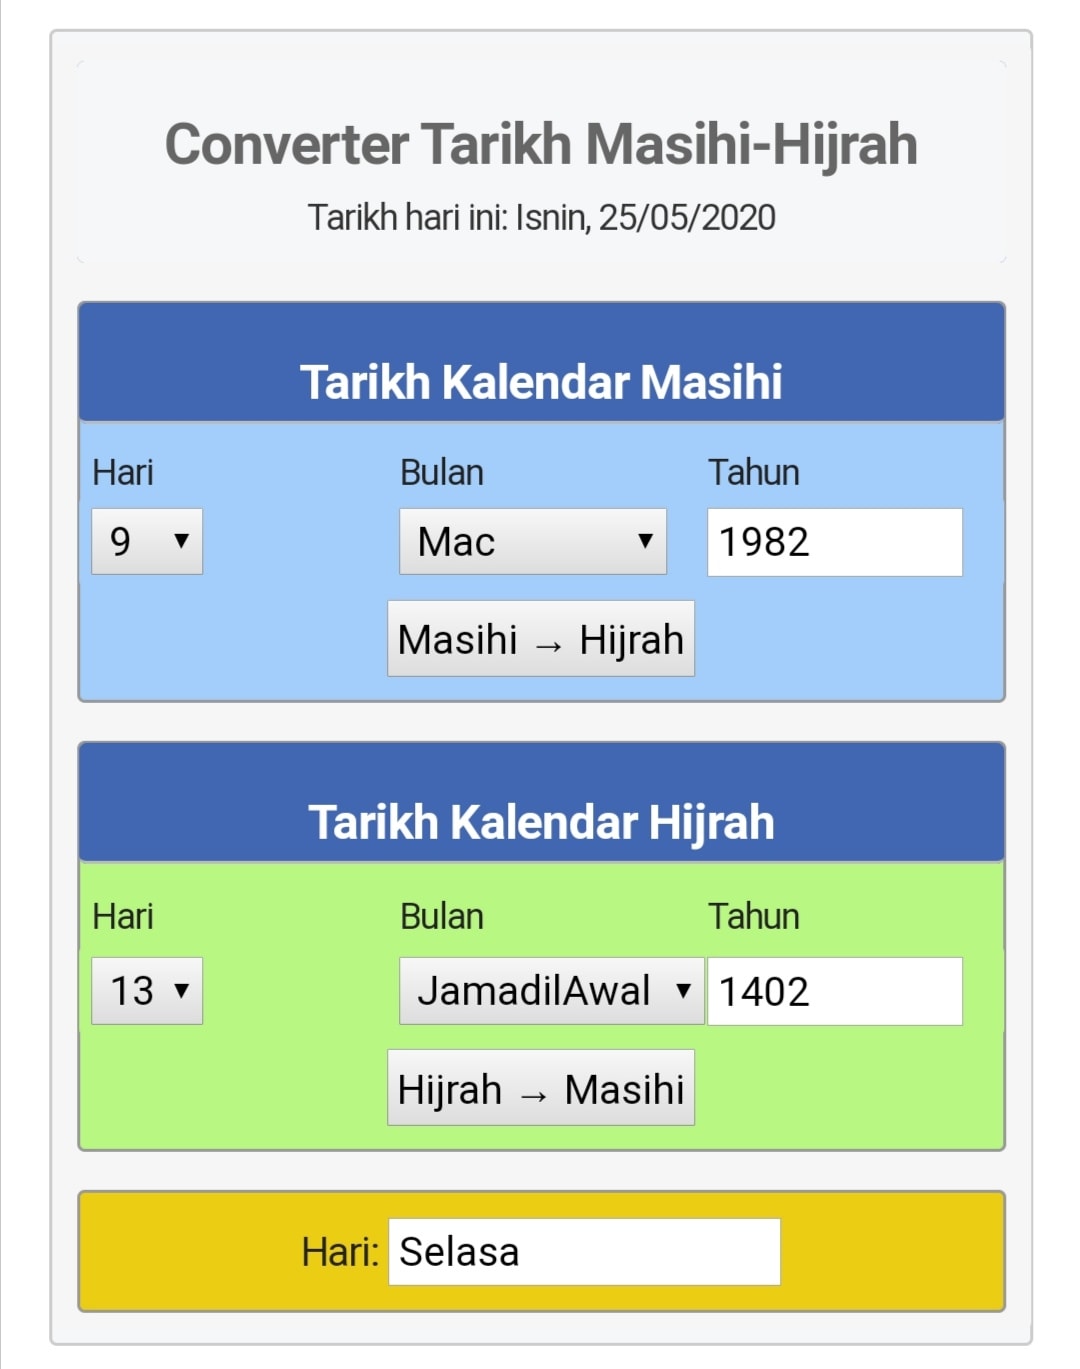Expand the Masihi Bulan dropdown showing Mac
Screen dimensions: 1080x1369
pyautogui.click(x=533, y=541)
